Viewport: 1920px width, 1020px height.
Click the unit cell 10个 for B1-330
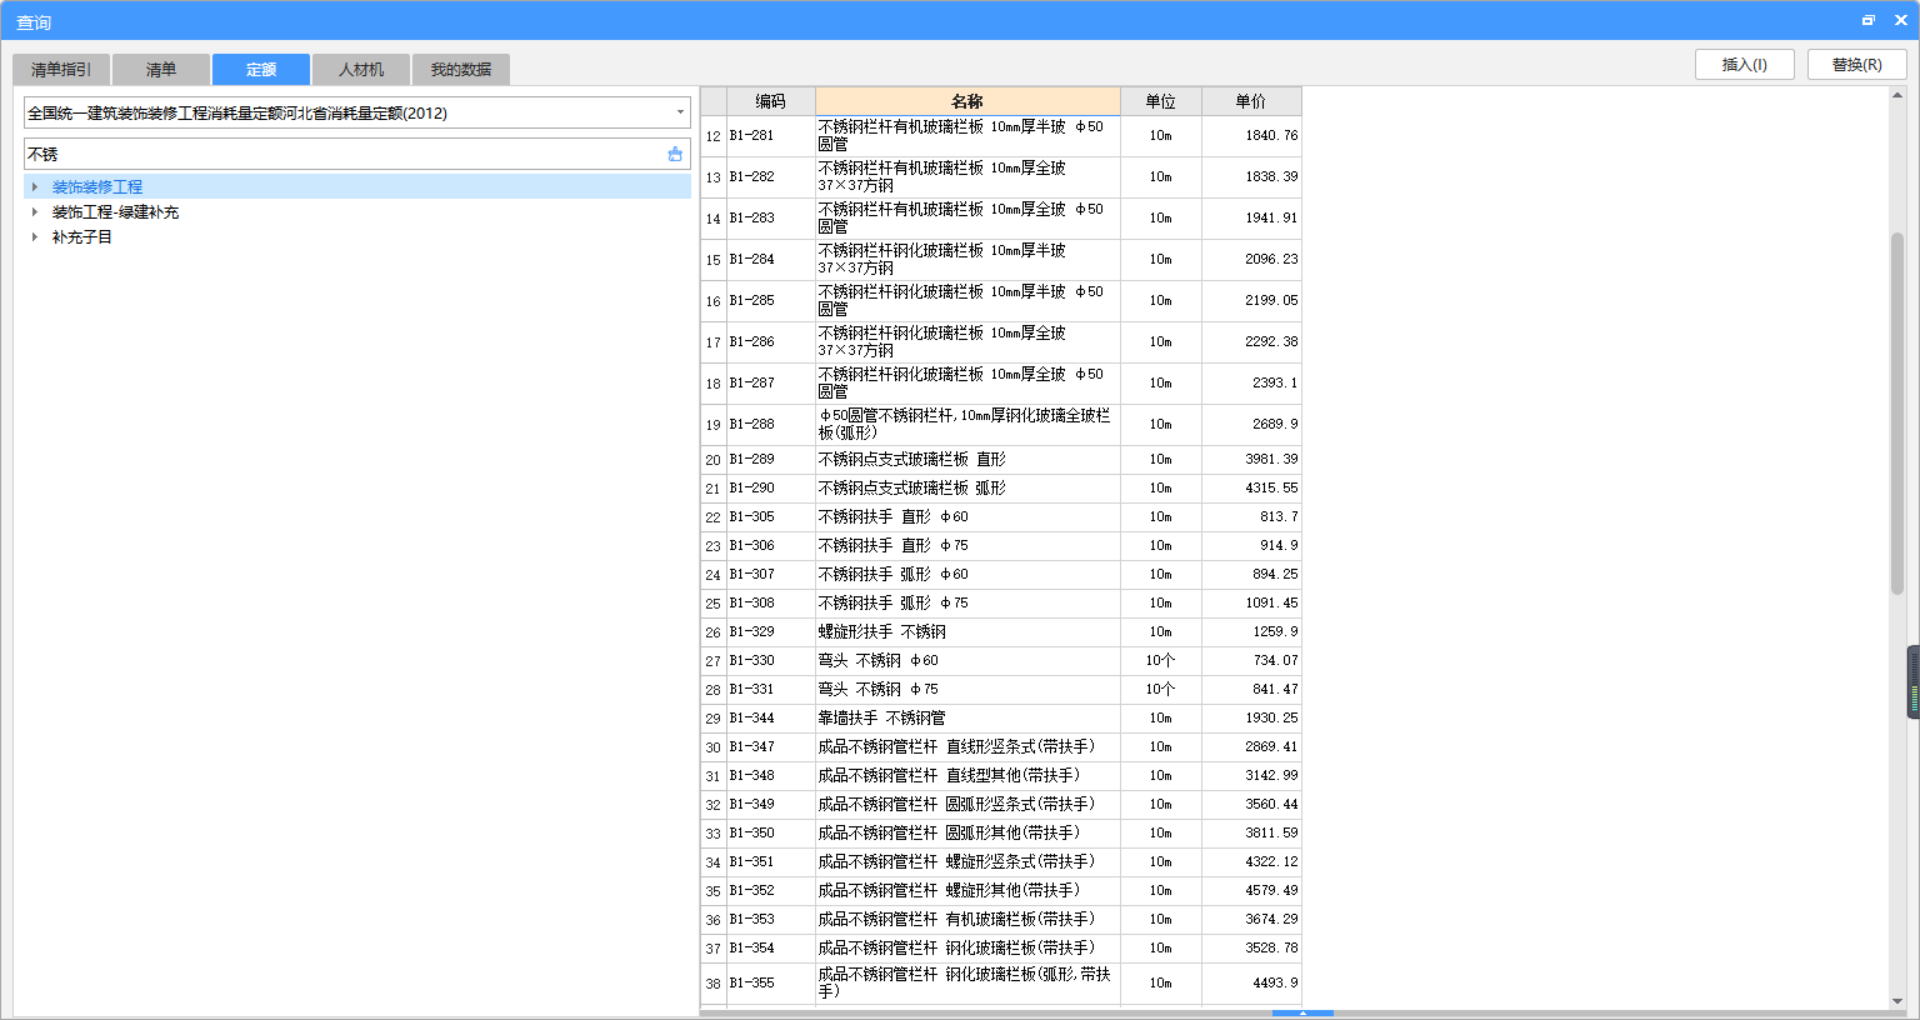tap(1160, 661)
